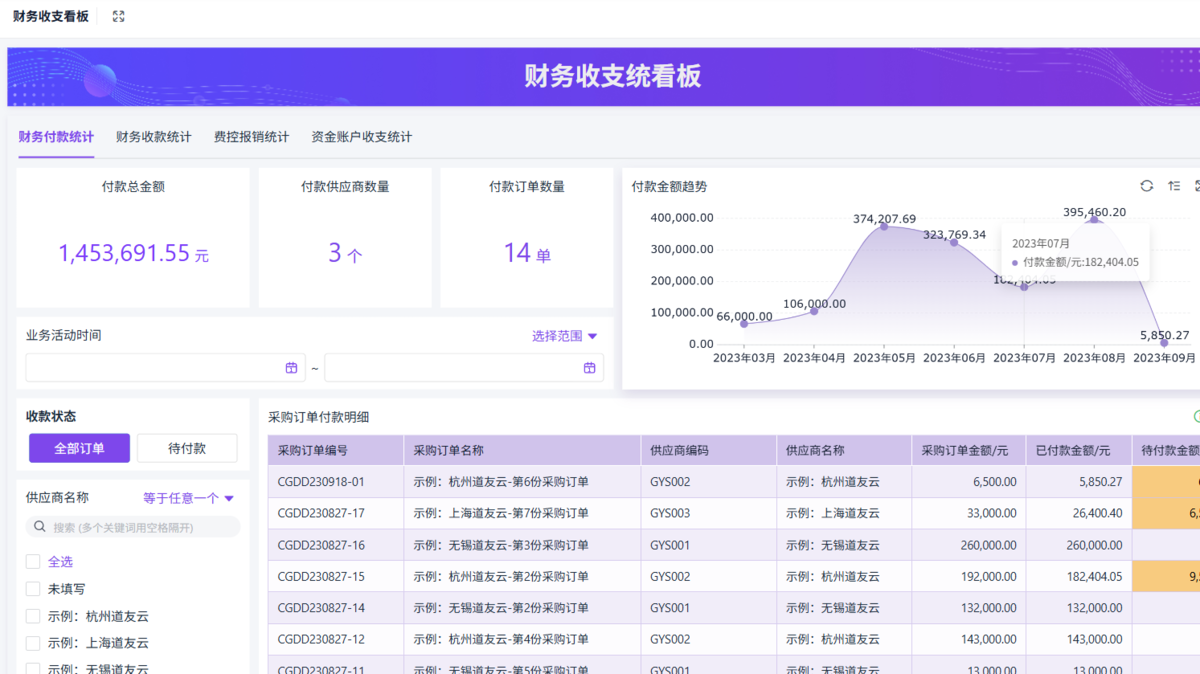The width and height of the screenshot is (1200, 674).
Task: Click the supplier name search input field
Action: click(140, 527)
